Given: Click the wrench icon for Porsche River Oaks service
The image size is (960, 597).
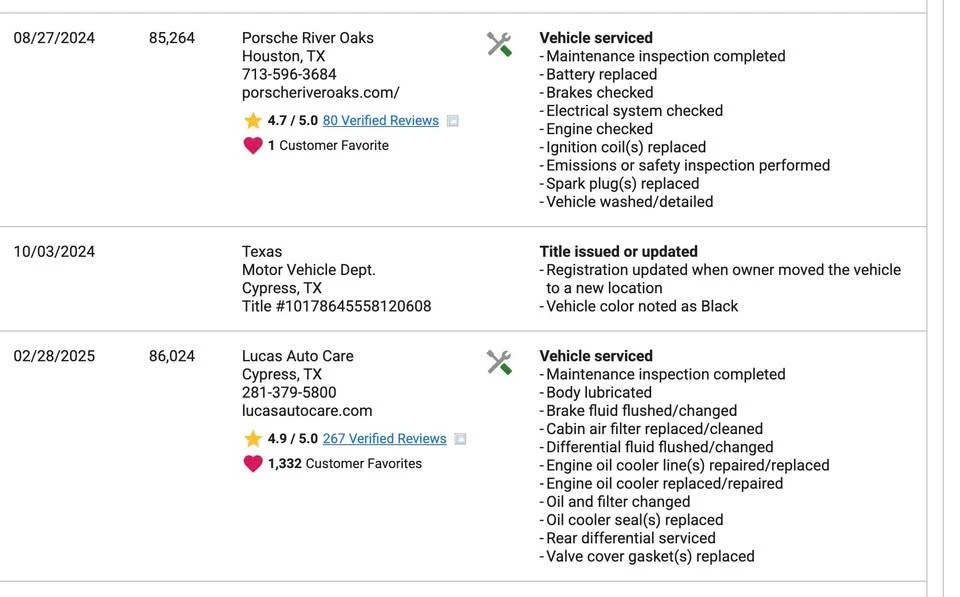Looking at the screenshot, I should point(499,45).
